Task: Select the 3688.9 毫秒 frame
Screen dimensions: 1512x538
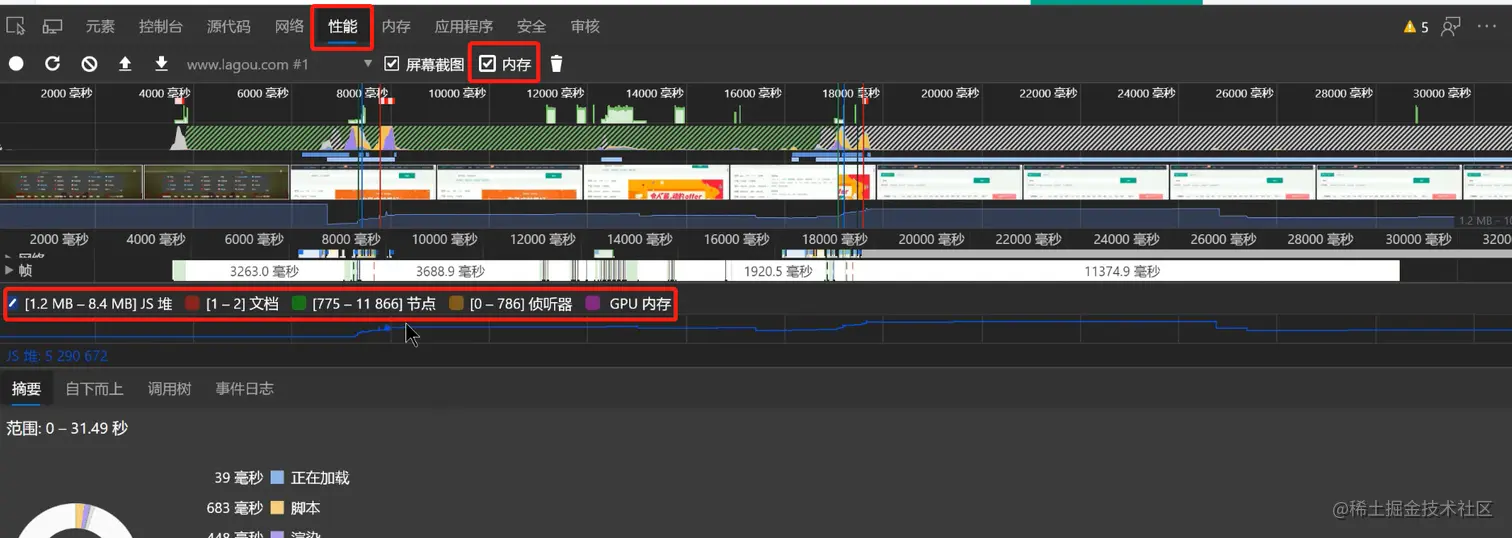Action: pyautogui.click(x=450, y=271)
